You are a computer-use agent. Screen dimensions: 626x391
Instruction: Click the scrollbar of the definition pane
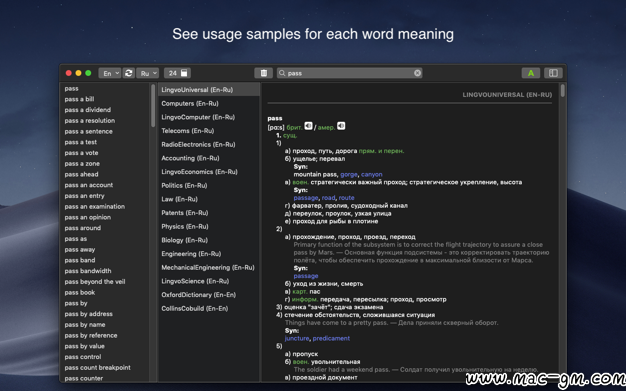[x=563, y=91]
